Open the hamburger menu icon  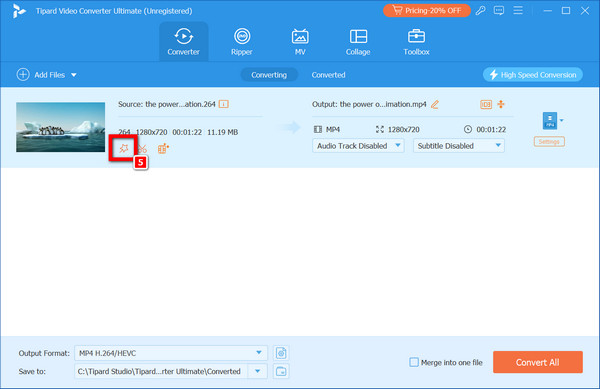click(518, 10)
